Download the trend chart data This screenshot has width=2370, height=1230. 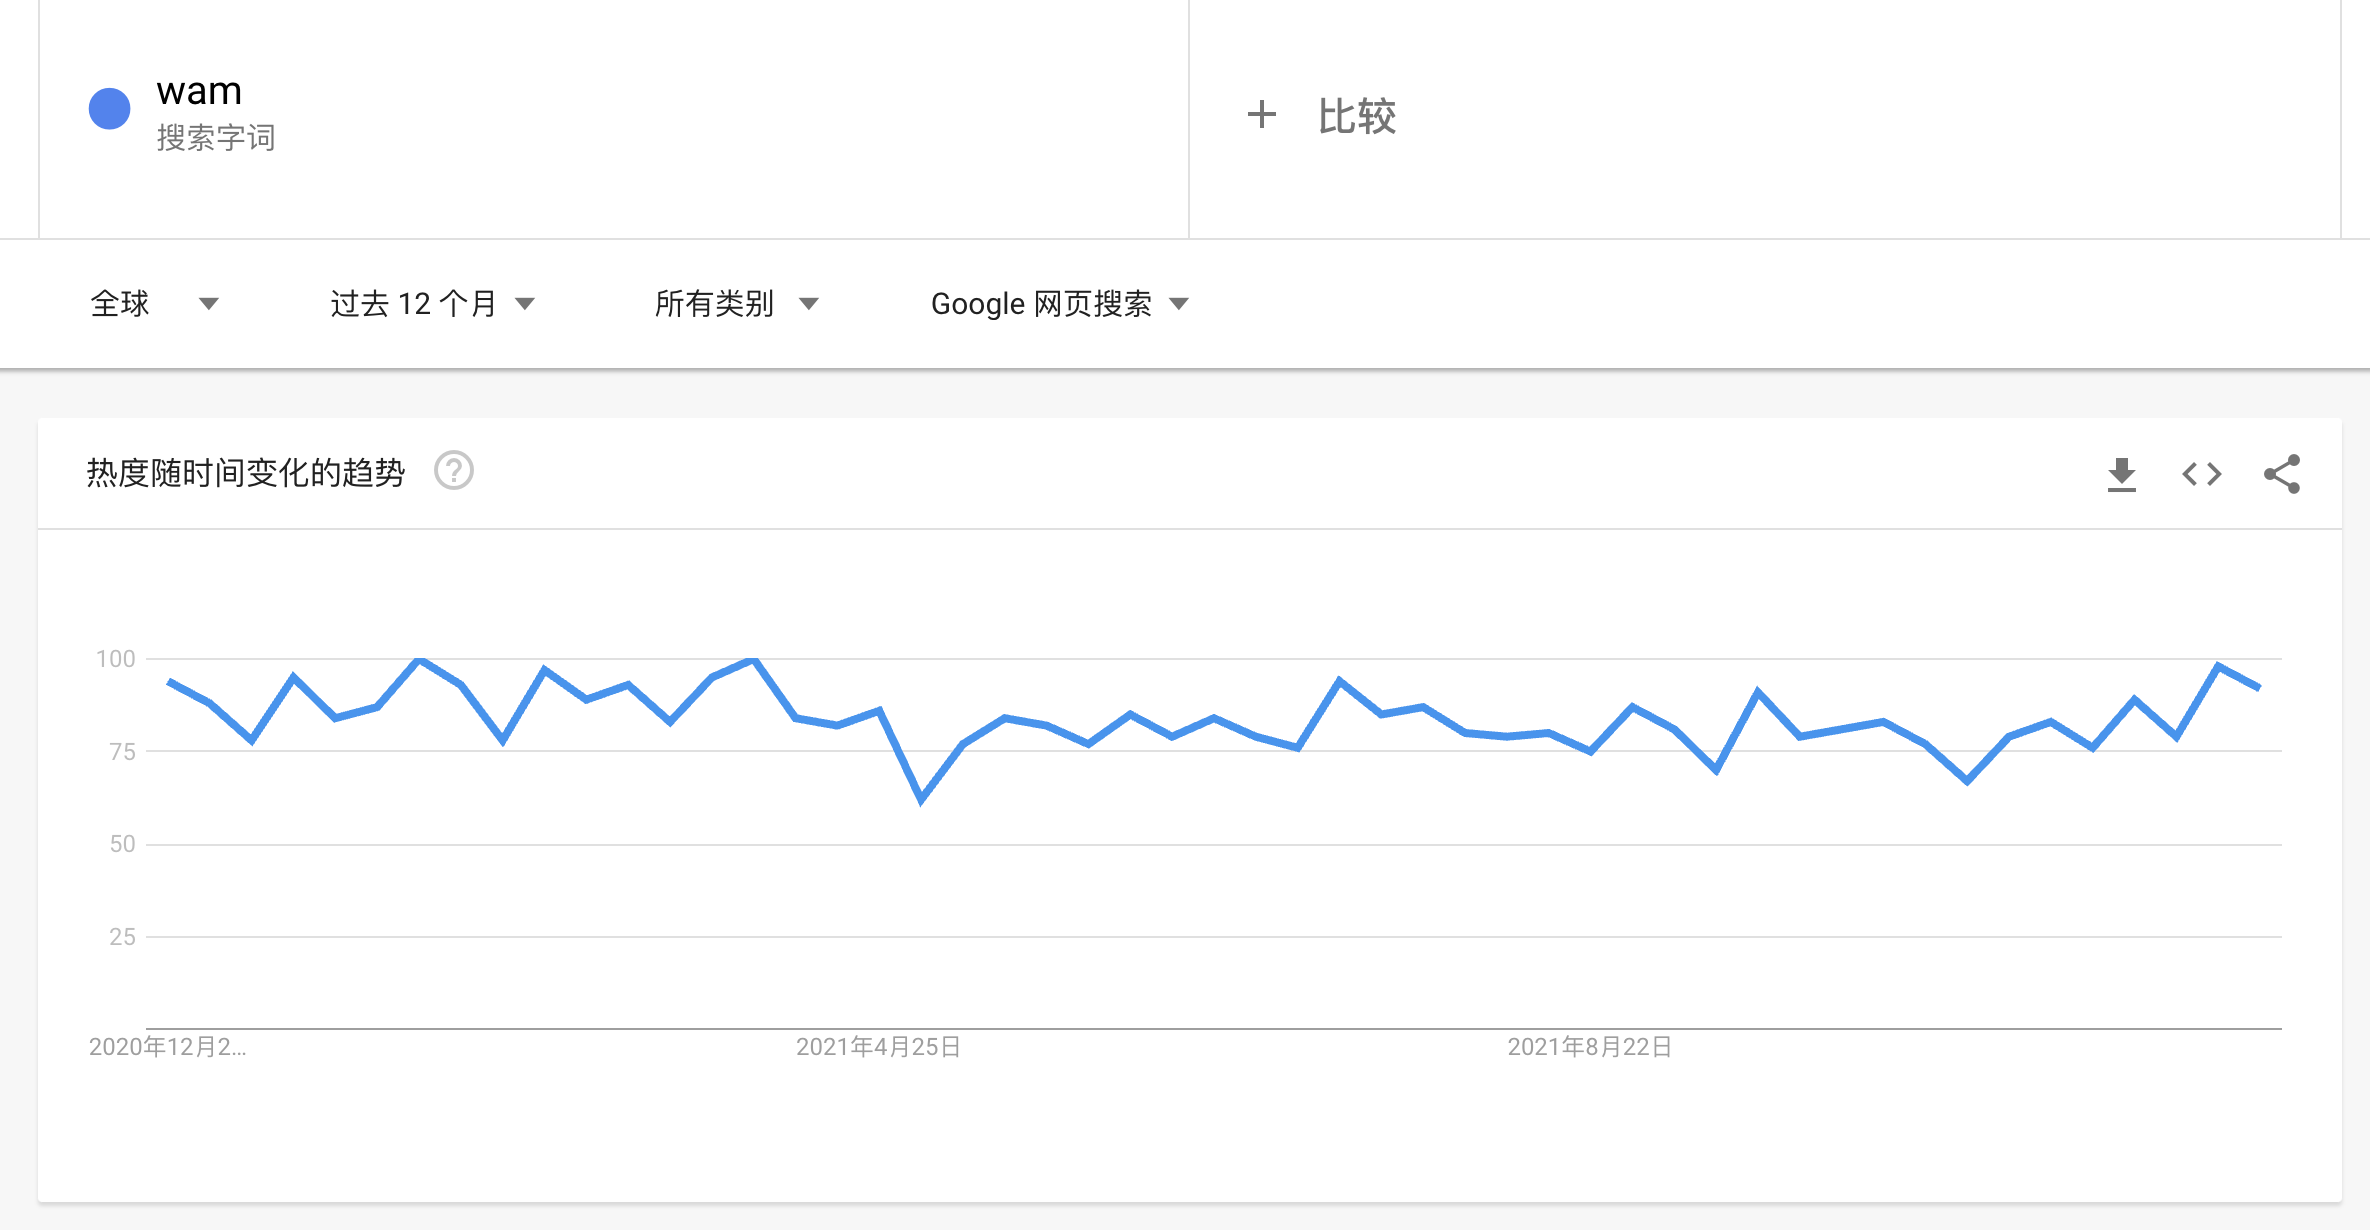(2121, 474)
